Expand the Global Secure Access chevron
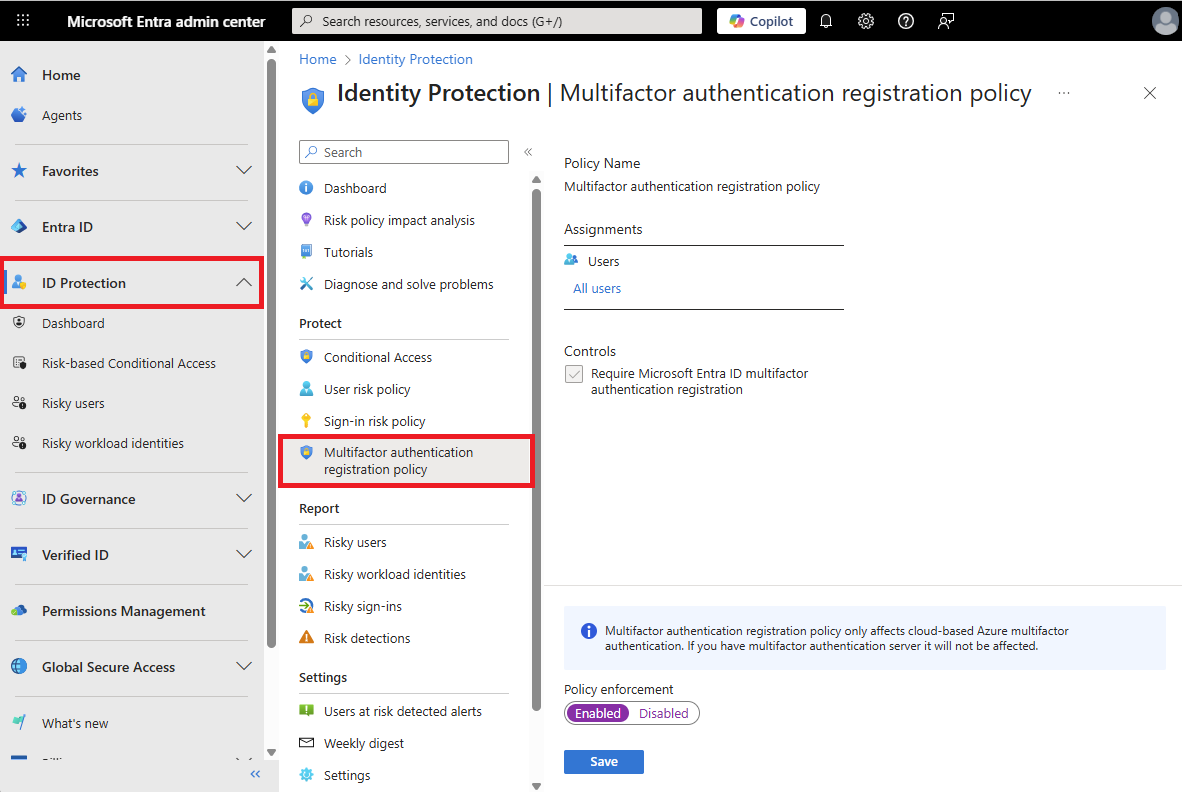 [243, 666]
